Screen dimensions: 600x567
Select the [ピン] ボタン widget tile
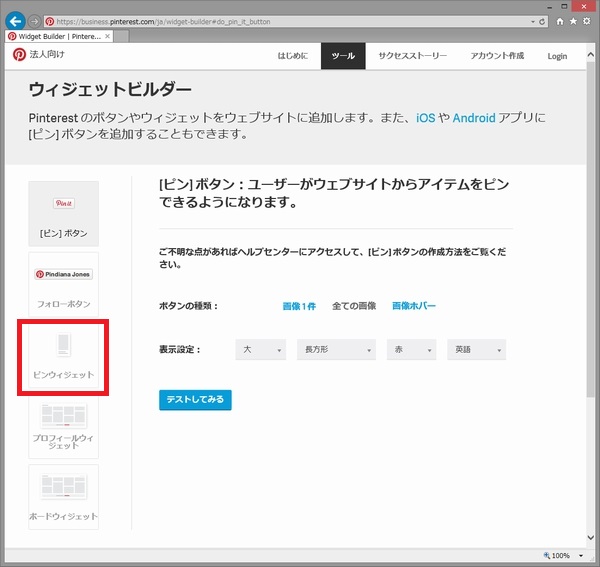point(64,213)
